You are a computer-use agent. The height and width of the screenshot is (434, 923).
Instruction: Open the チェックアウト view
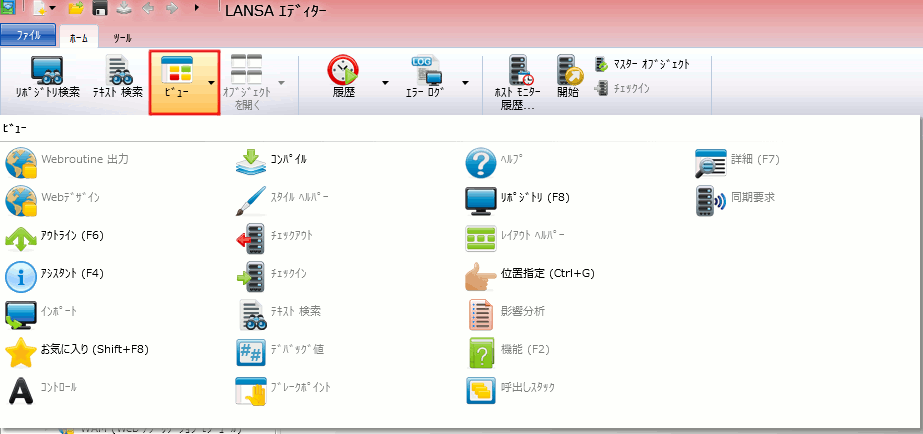pyautogui.click(x=274, y=237)
